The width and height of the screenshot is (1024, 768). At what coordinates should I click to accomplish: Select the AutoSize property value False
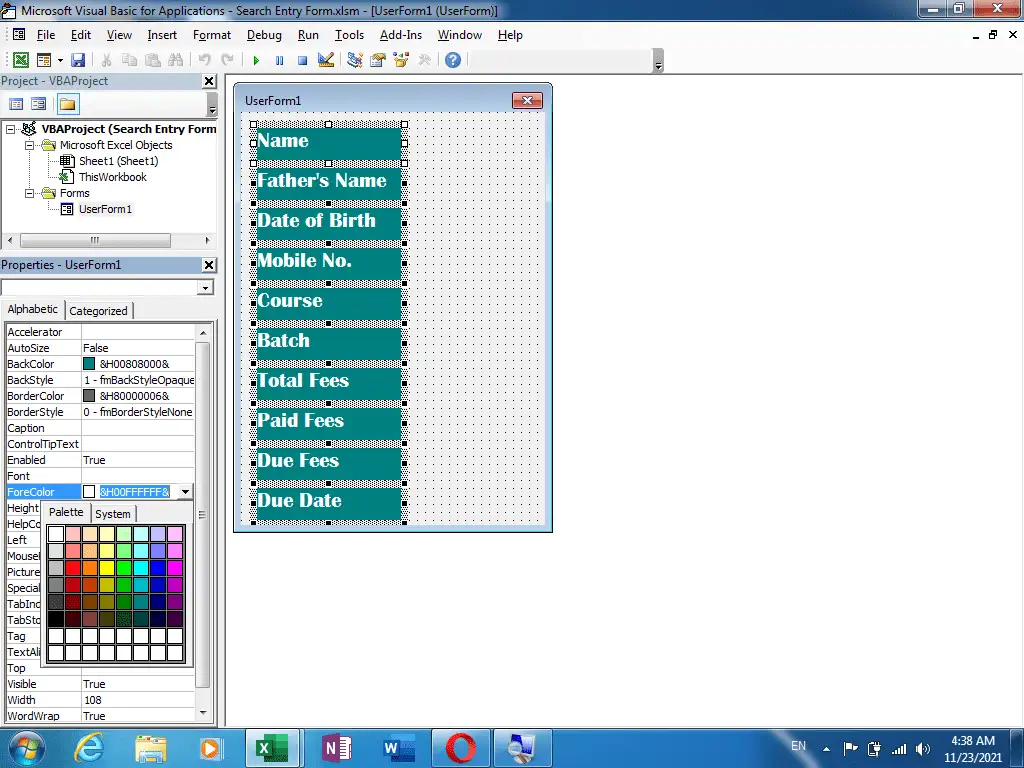[x=138, y=348]
